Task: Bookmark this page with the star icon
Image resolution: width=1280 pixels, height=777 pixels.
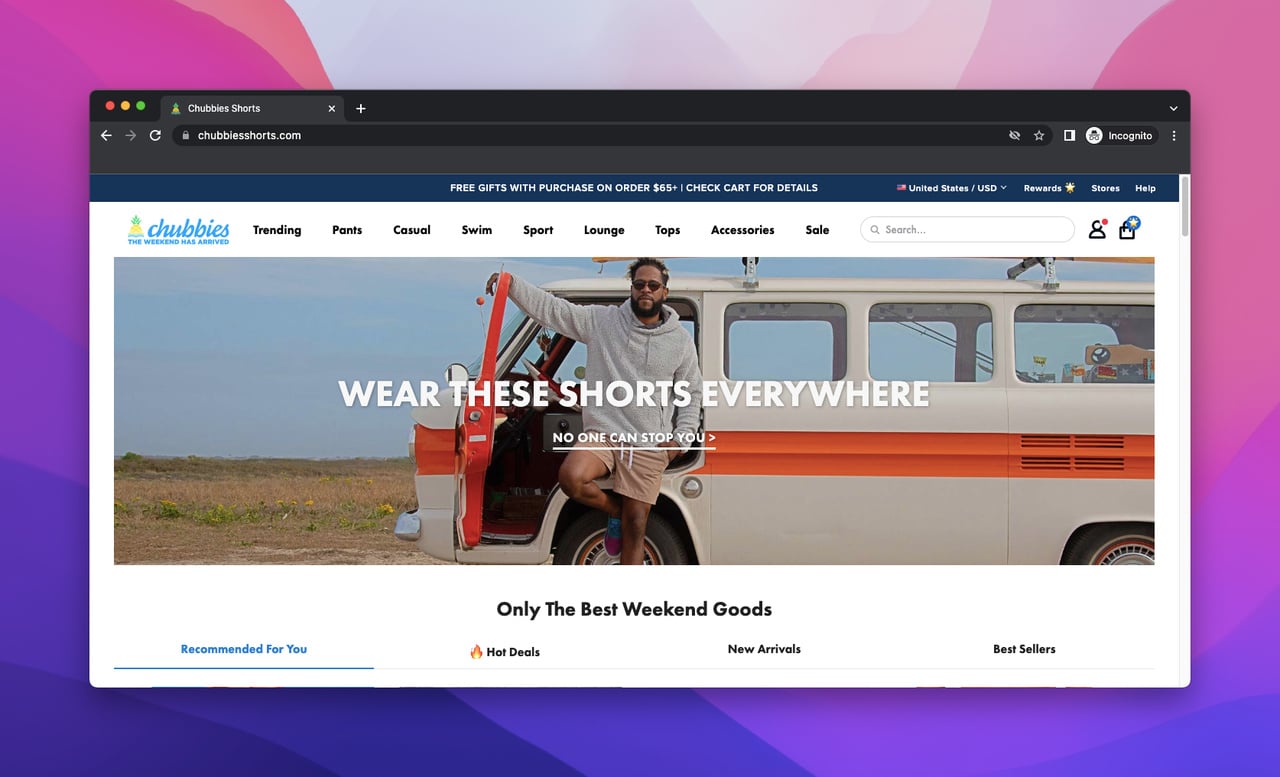Action: 1039,136
